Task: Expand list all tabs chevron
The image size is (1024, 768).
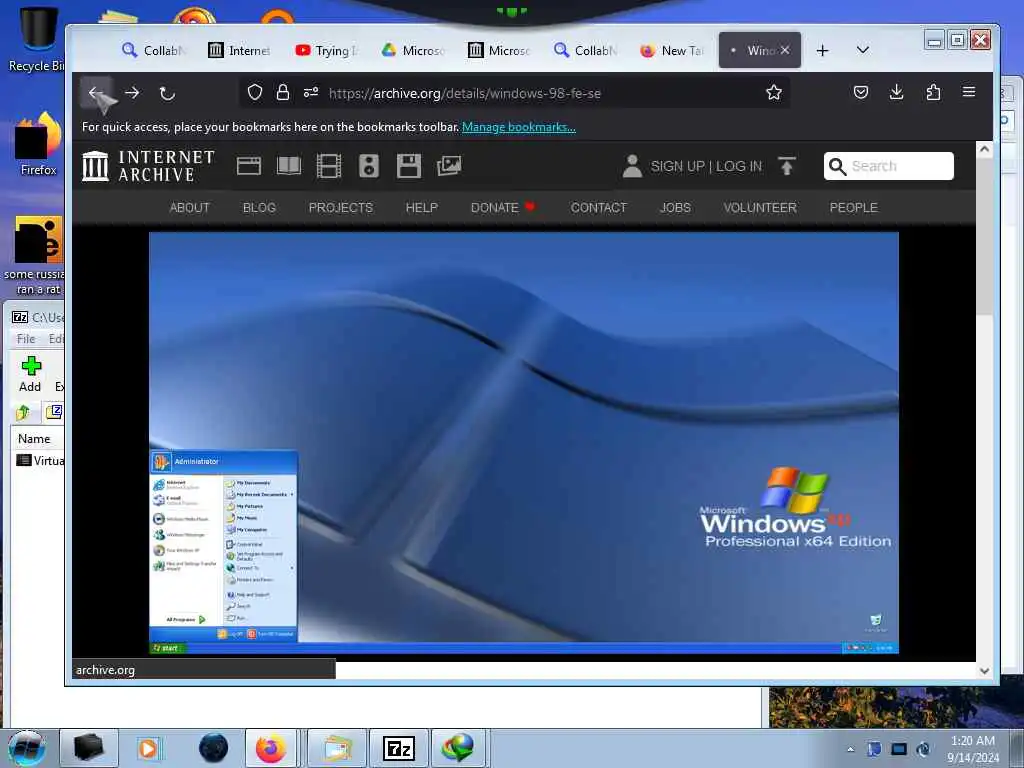Action: 863,50
